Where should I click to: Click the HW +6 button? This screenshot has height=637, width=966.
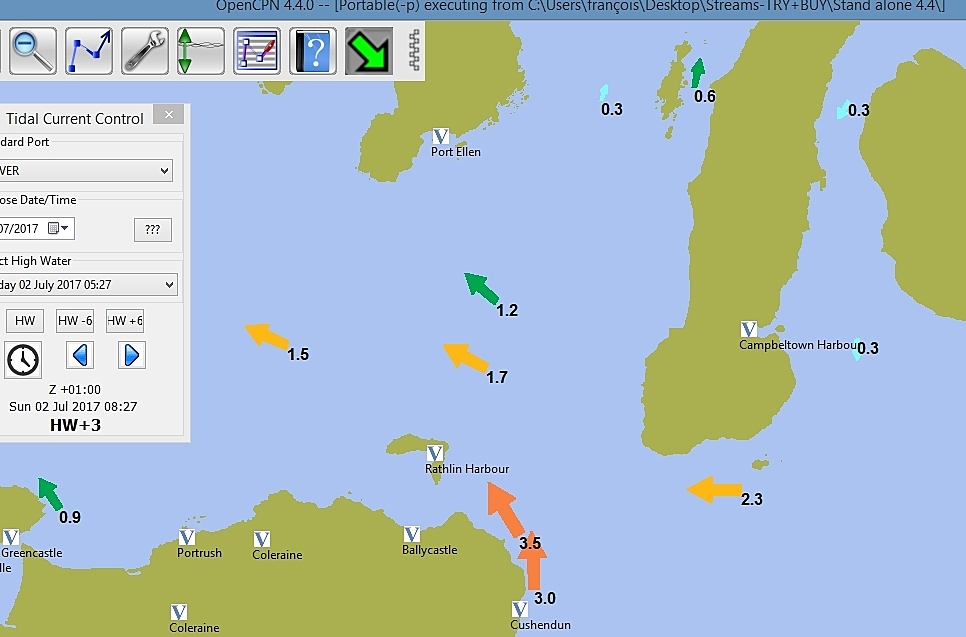(x=125, y=320)
